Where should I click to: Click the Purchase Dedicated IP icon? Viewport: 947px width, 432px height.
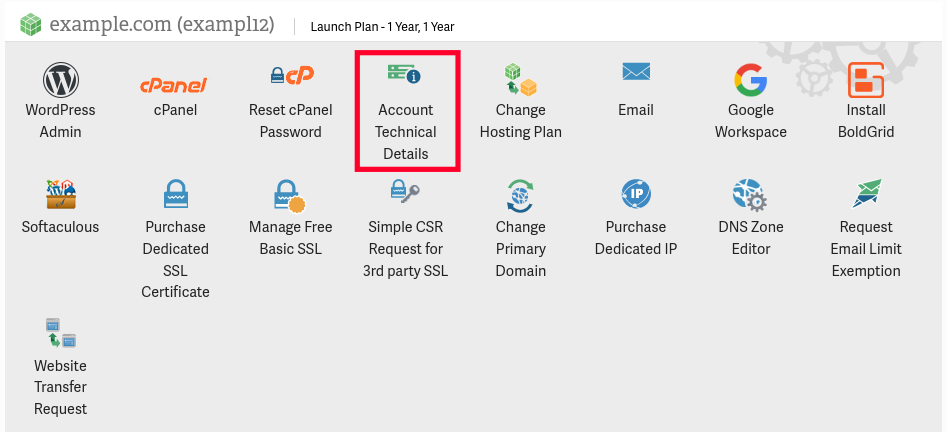point(636,194)
